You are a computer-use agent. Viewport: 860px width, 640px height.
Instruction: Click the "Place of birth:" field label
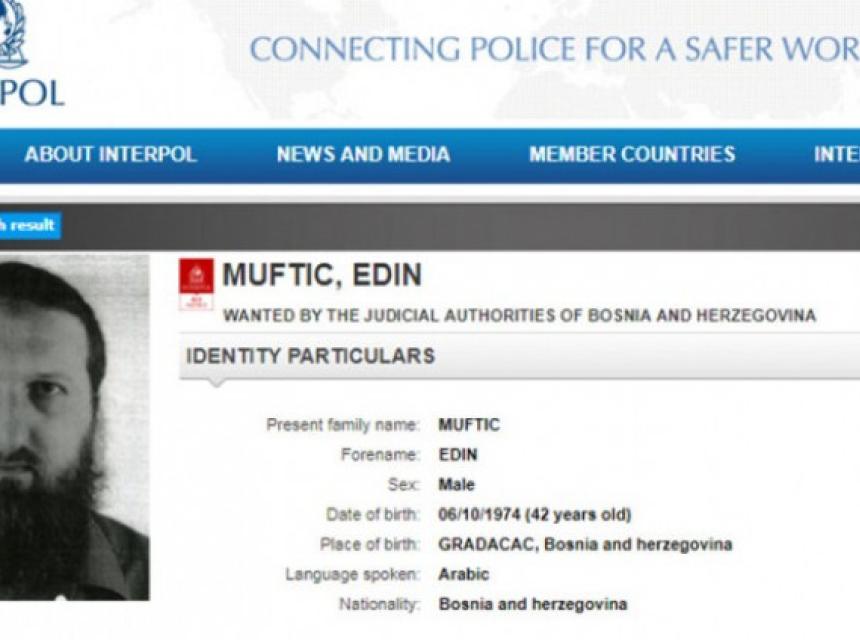(x=370, y=545)
